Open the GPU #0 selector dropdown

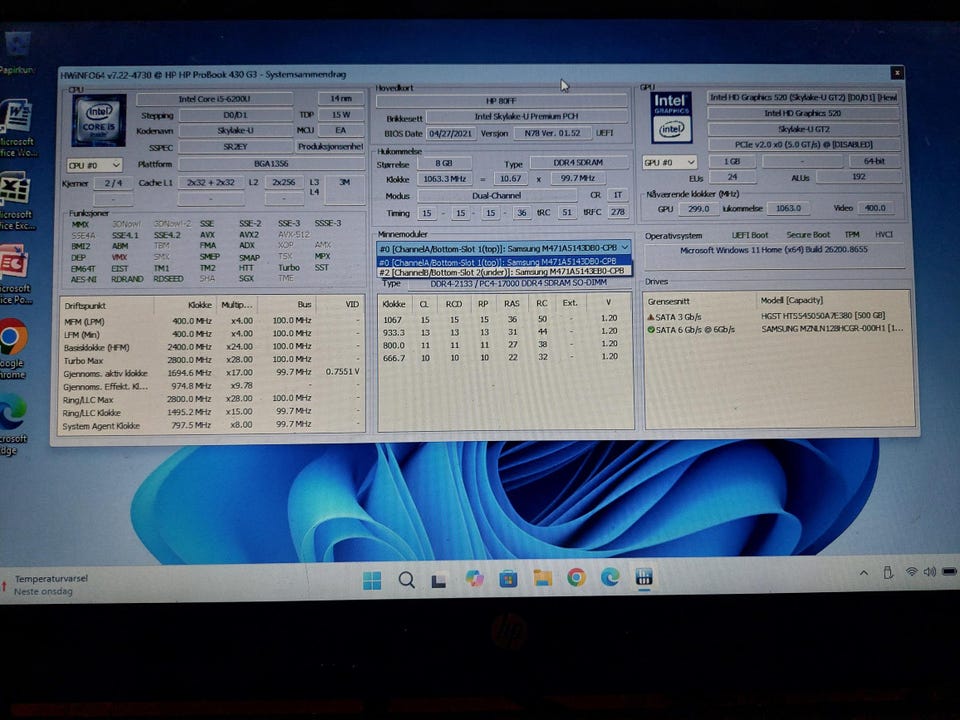[x=670, y=162]
